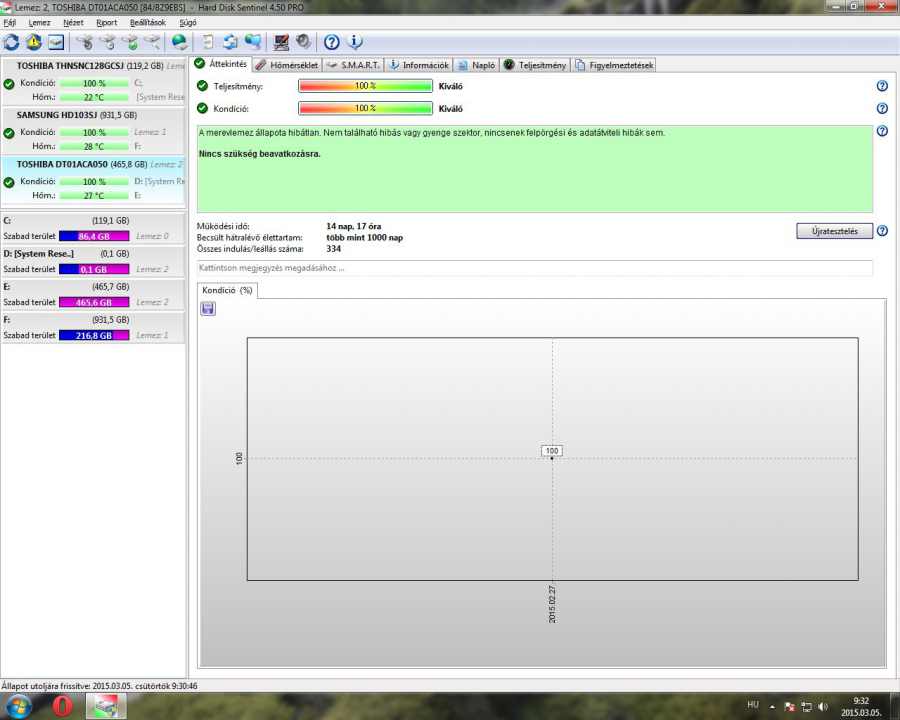The image size is (900, 720).
Task: Select the TOSHIBA DT01ACA050 disk
Action: click(93, 180)
